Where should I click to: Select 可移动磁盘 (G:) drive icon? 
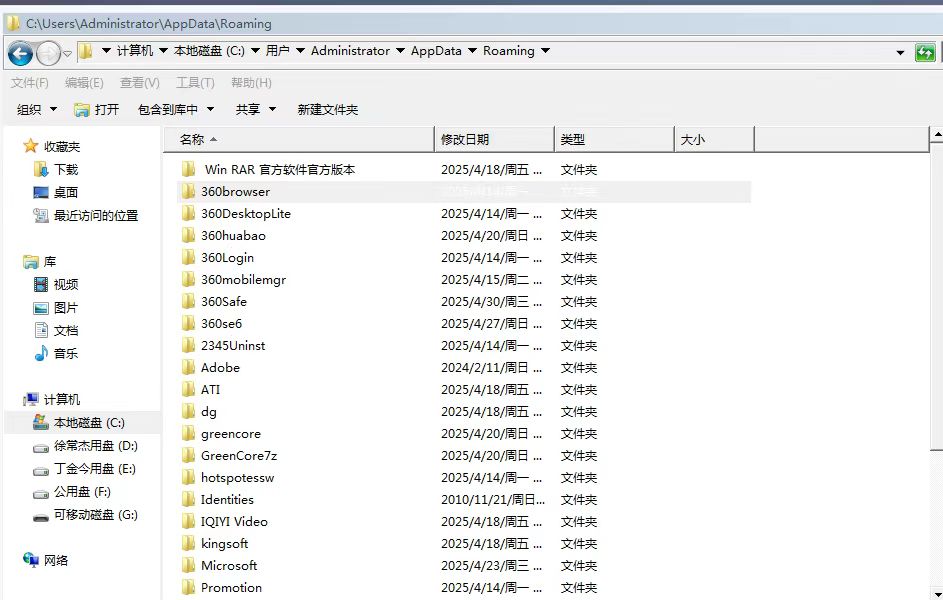coord(40,516)
